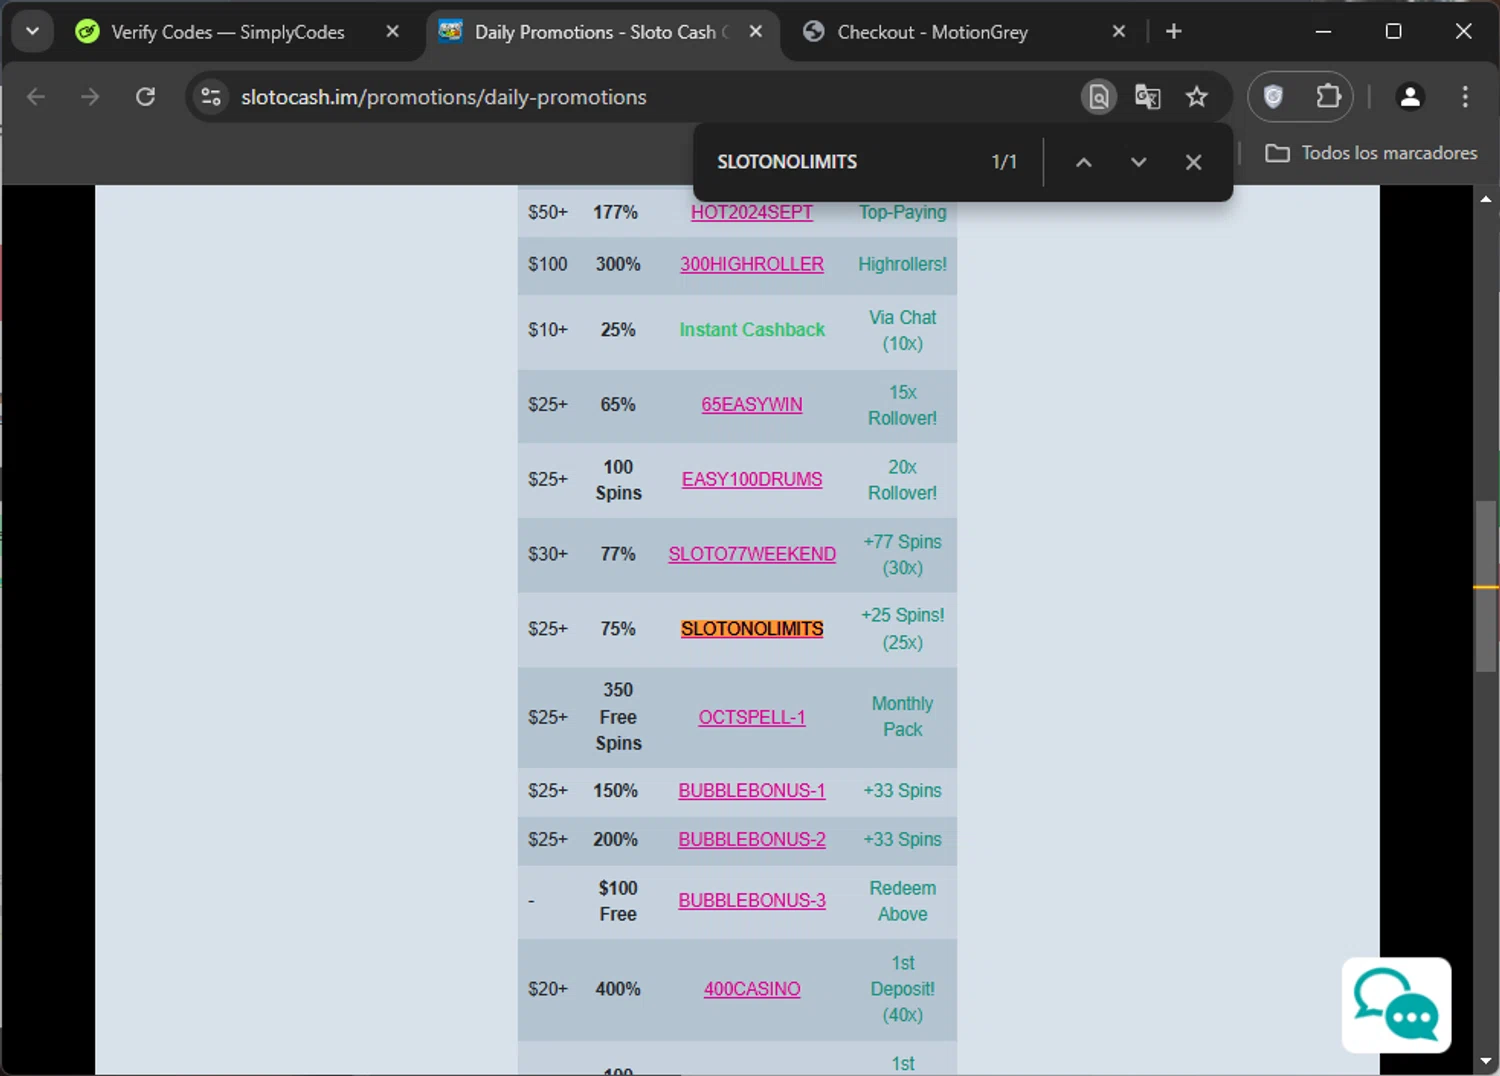Close the Verify Codes — SimplyCodes tab
Screen dimensions: 1500x1076
point(392,32)
